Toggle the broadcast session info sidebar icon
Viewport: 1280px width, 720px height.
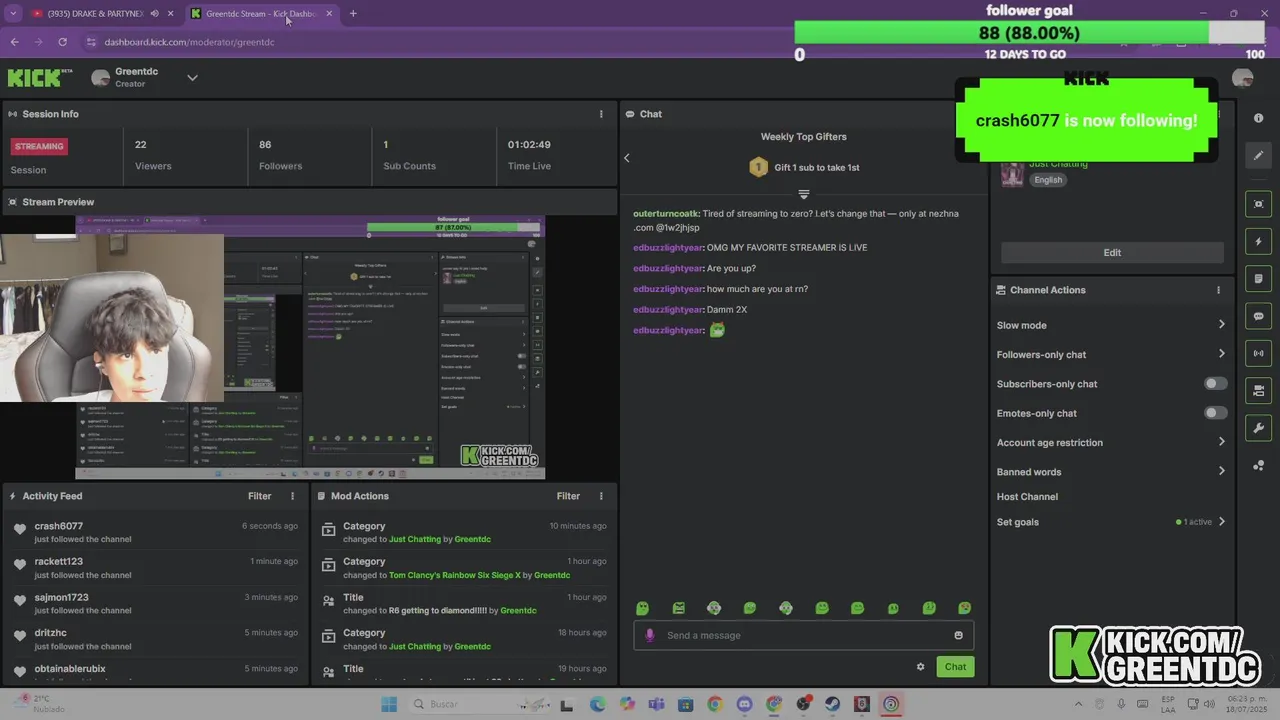click(1258, 353)
